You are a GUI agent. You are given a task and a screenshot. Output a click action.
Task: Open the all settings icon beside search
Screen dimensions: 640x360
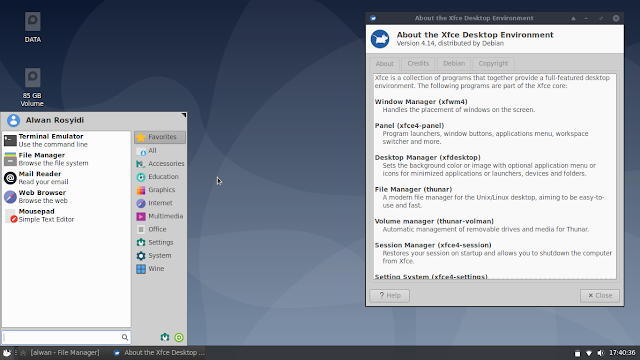165,337
